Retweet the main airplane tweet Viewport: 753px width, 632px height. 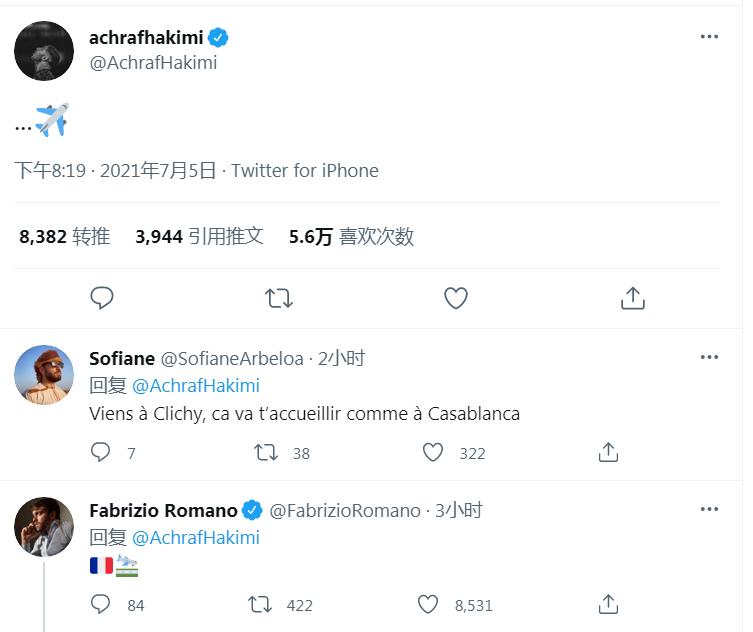click(279, 297)
